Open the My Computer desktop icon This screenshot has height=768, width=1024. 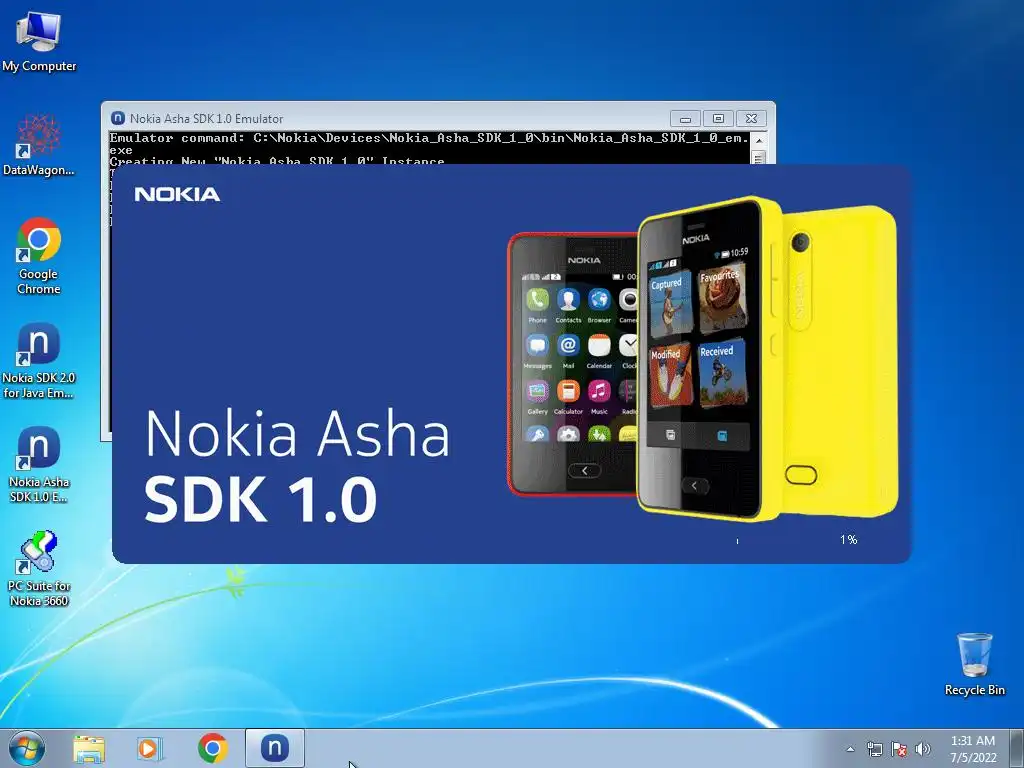coord(39,41)
